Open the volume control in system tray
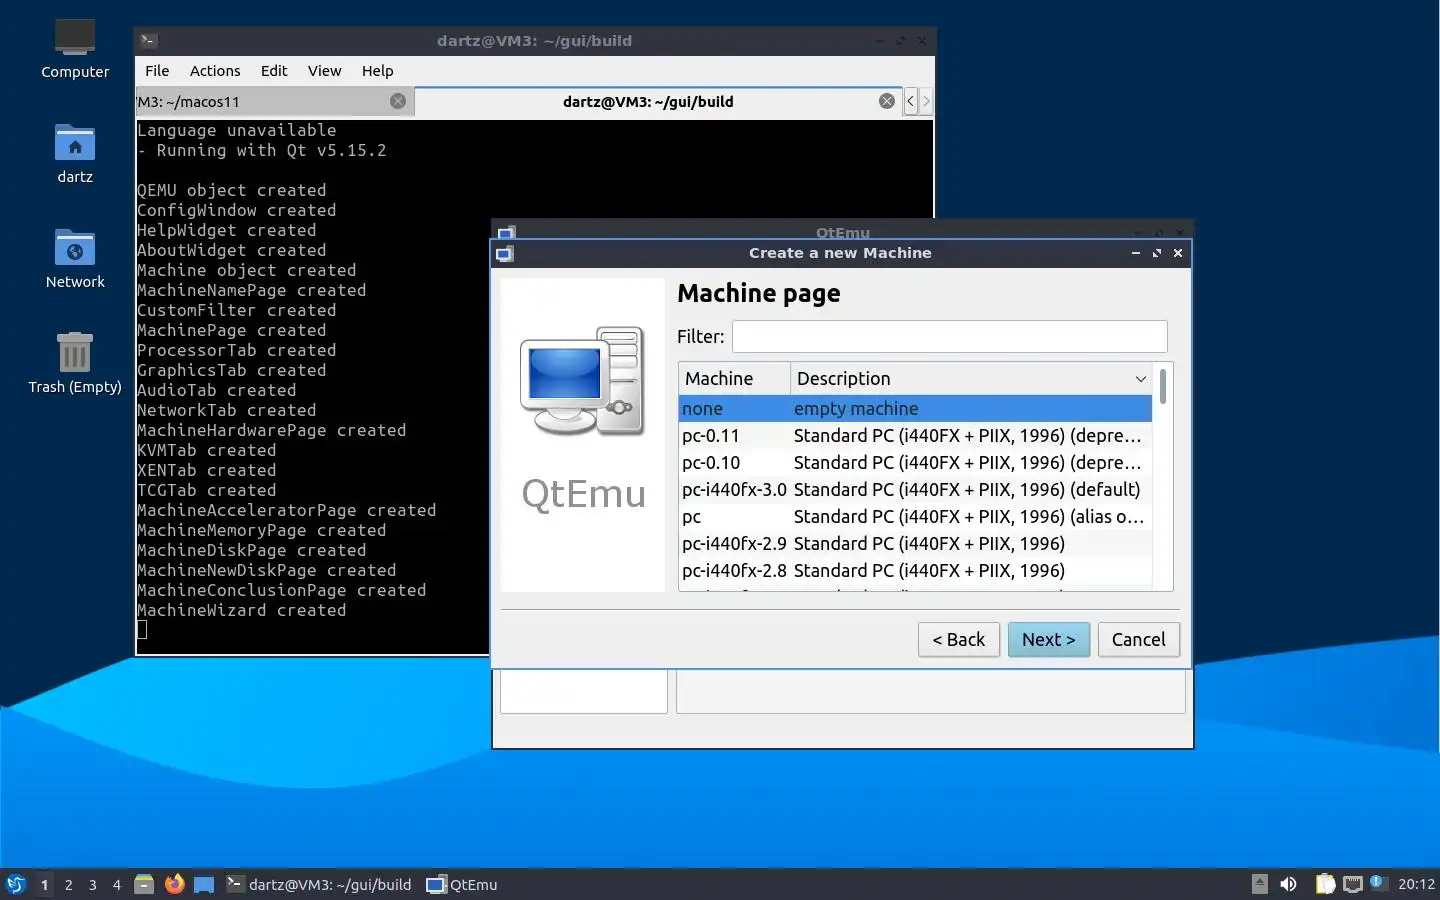This screenshot has width=1440, height=900. pyautogui.click(x=1289, y=884)
